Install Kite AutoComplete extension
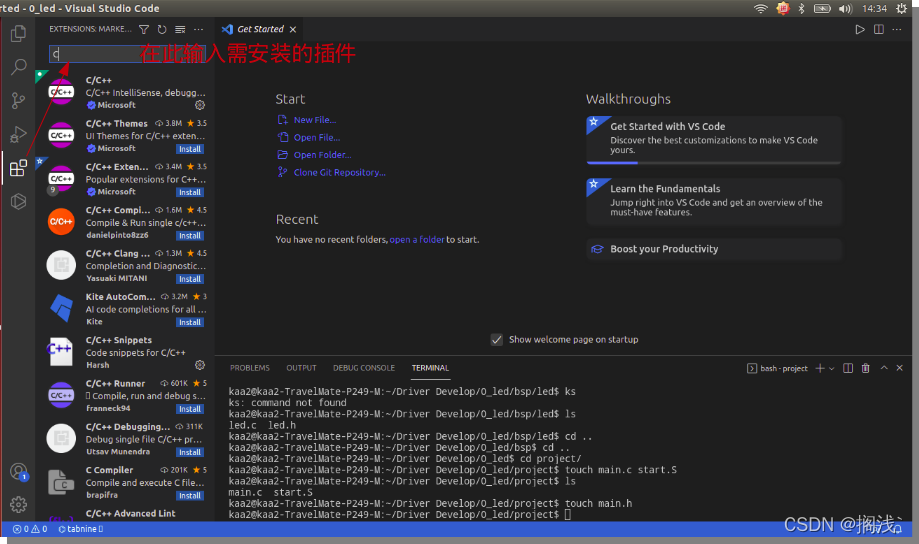 (x=190, y=322)
